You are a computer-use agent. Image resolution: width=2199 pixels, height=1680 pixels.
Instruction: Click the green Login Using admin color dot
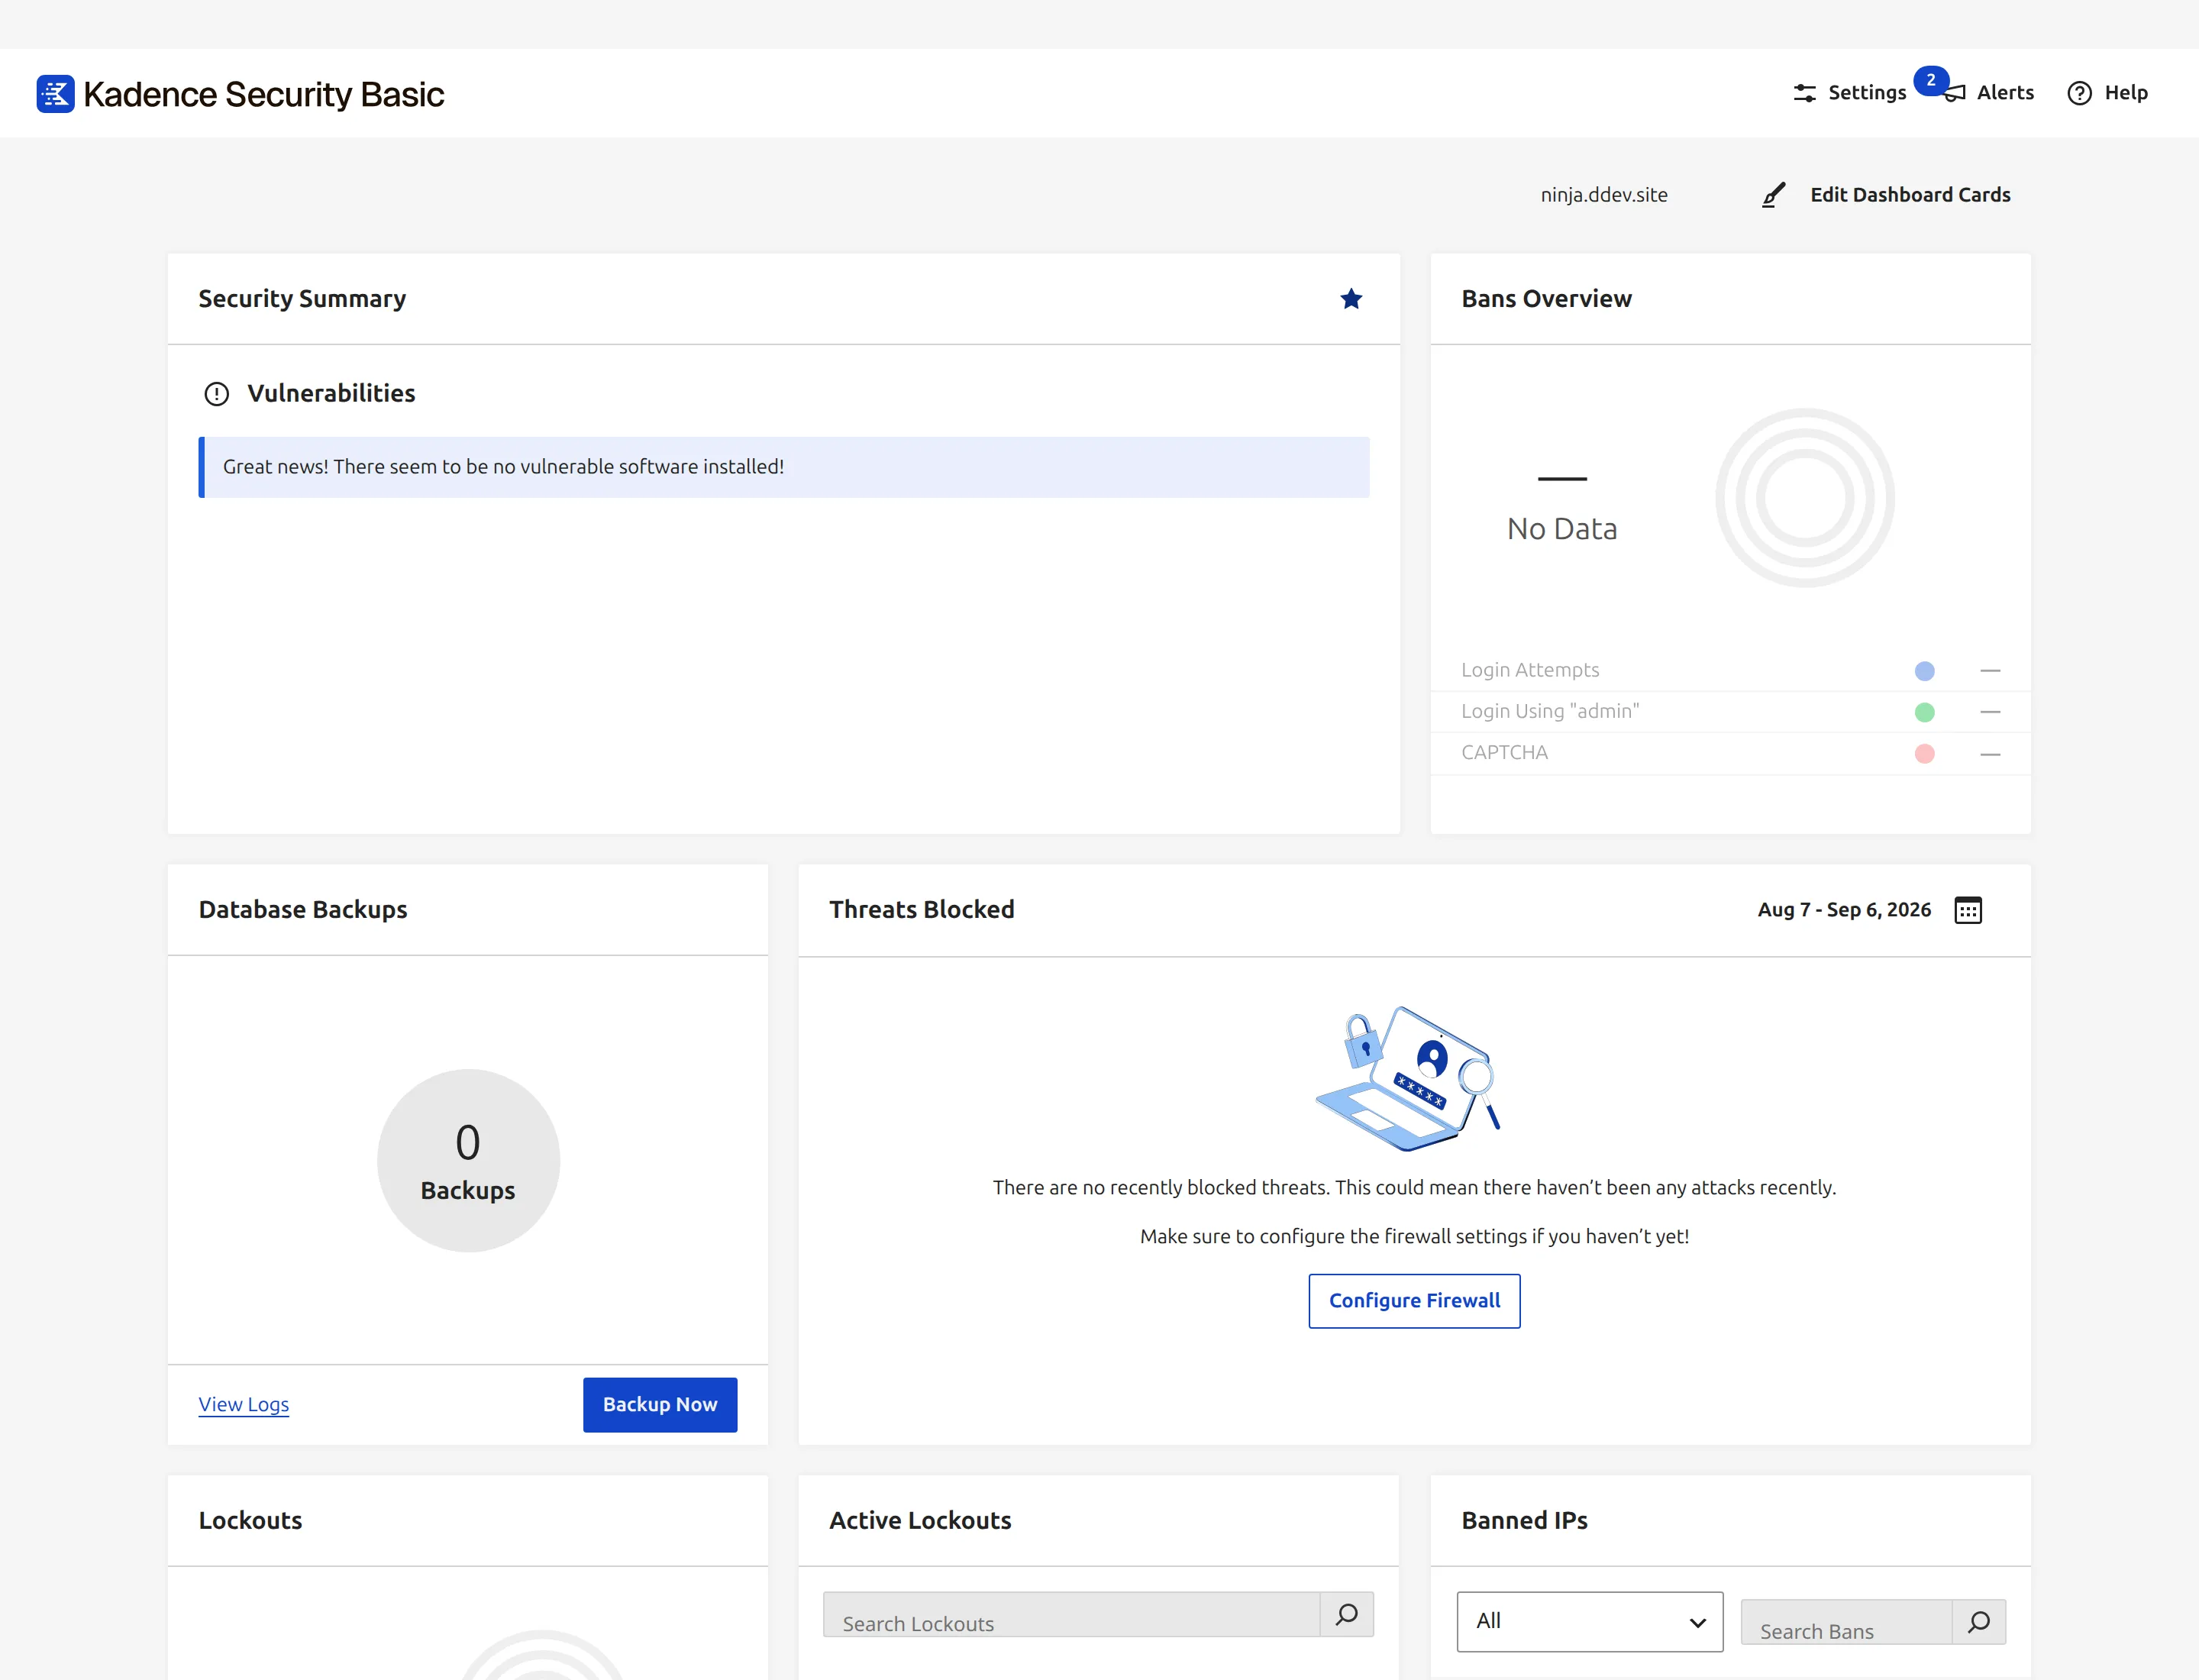click(x=1924, y=712)
